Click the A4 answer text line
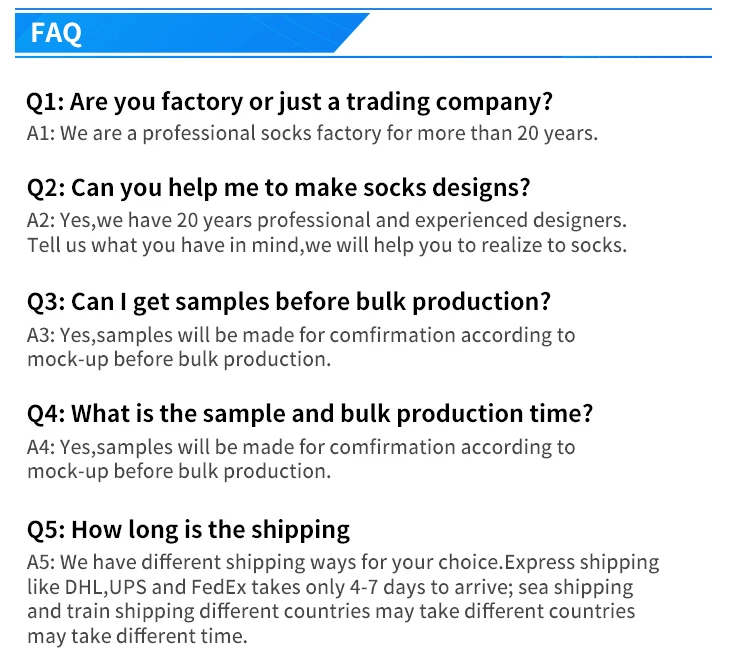 pyautogui.click(x=301, y=447)
